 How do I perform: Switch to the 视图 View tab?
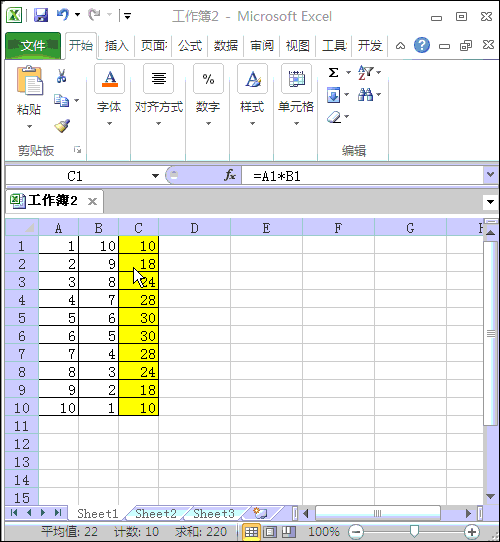(x=298, y=46)
